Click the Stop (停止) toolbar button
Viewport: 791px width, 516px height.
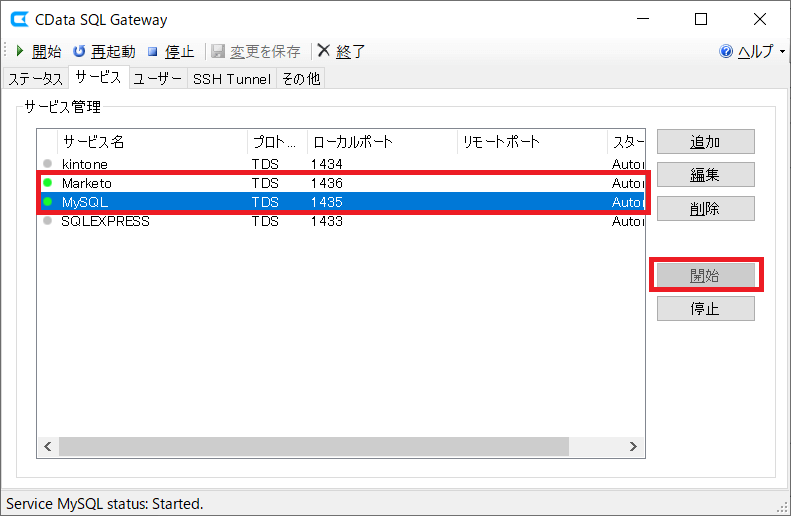pyautogui.click(x=171, y=51)
